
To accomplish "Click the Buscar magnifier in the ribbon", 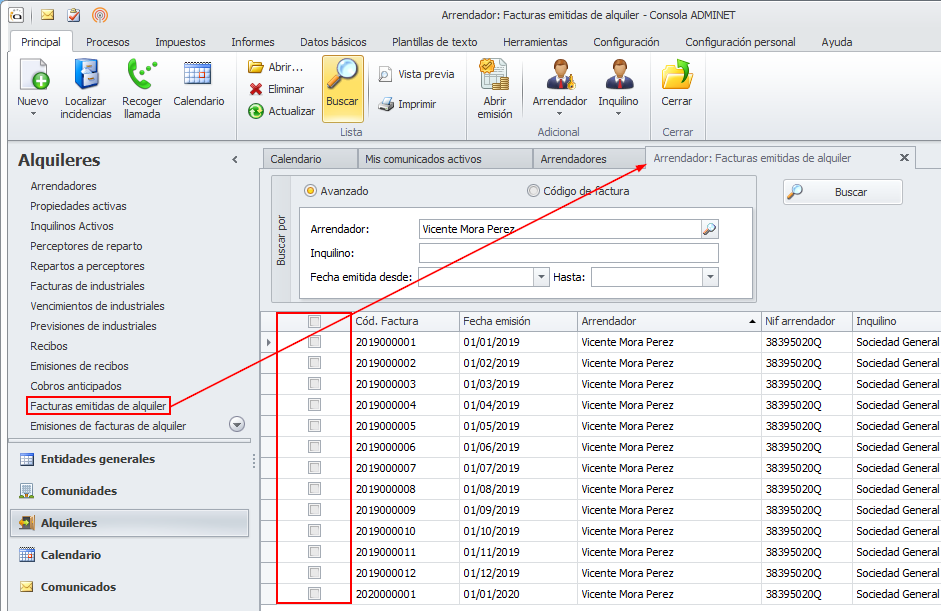I will pos(342,75).
